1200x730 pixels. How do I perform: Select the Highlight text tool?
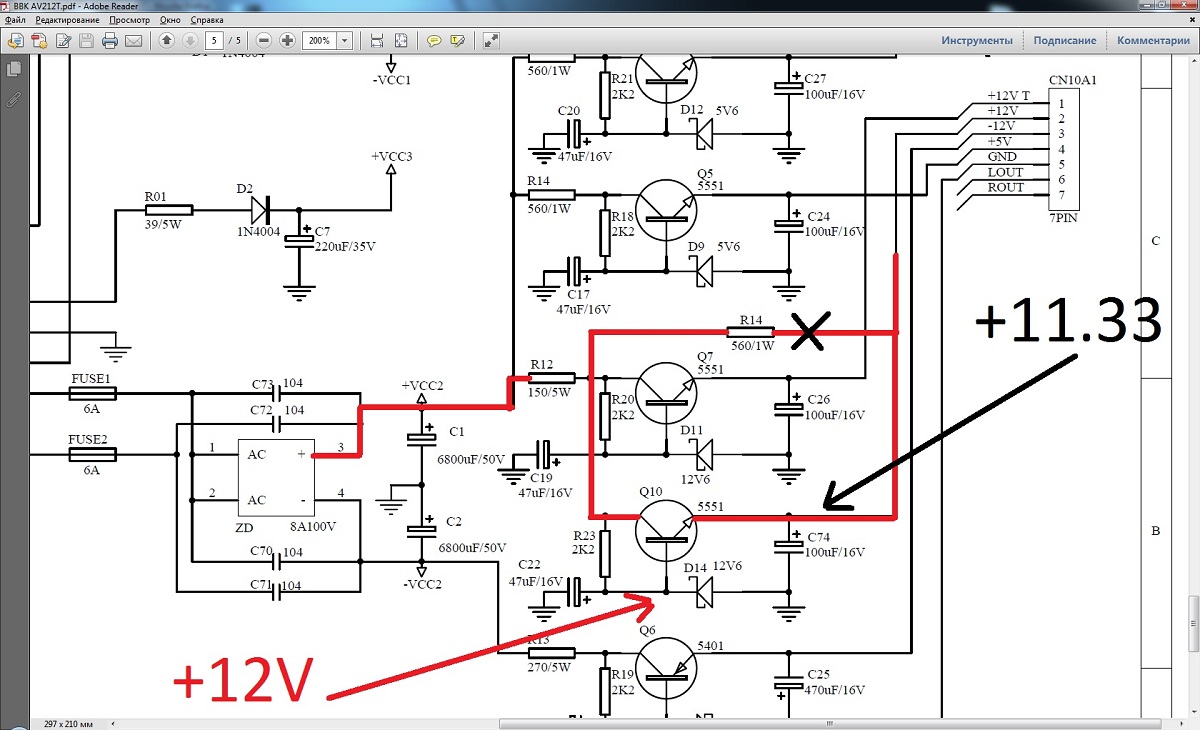pos(458,41)
